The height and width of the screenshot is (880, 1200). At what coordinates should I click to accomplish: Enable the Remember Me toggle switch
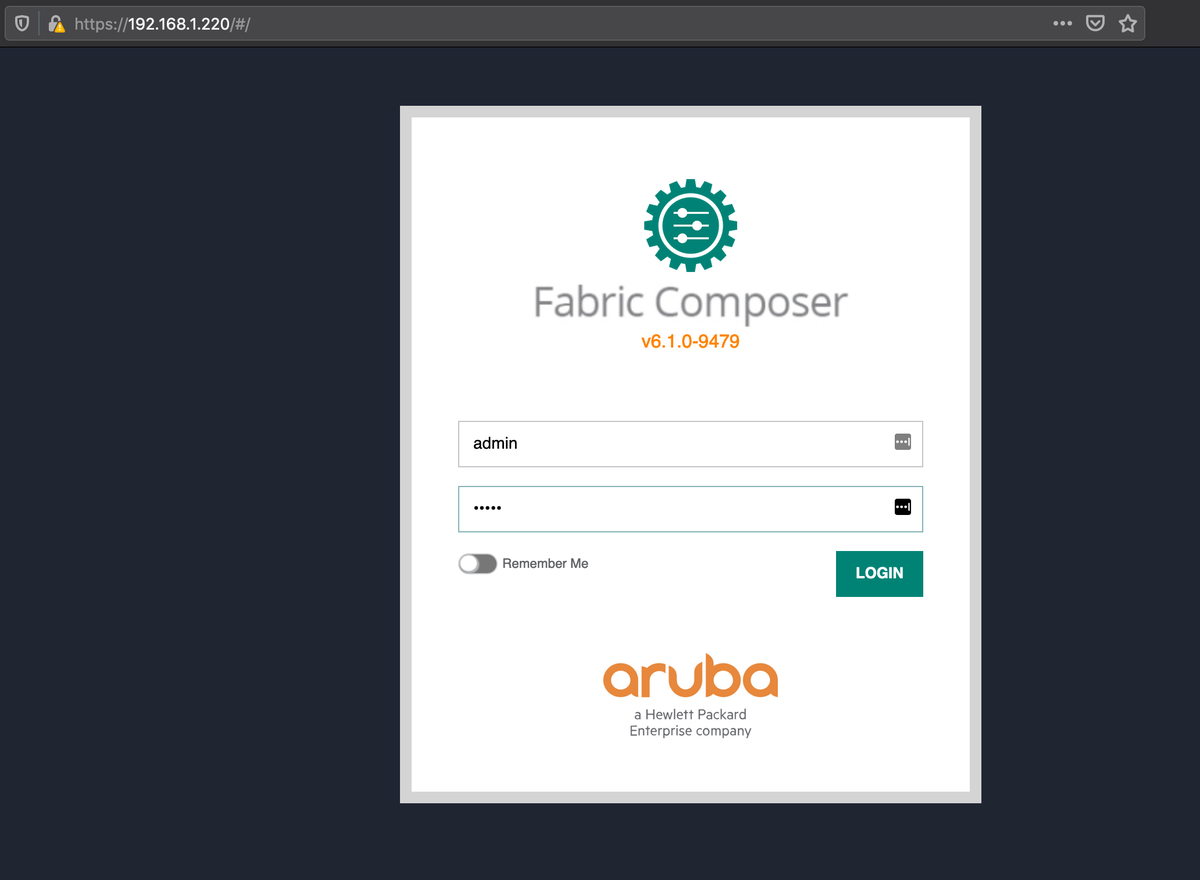[477, 564]
